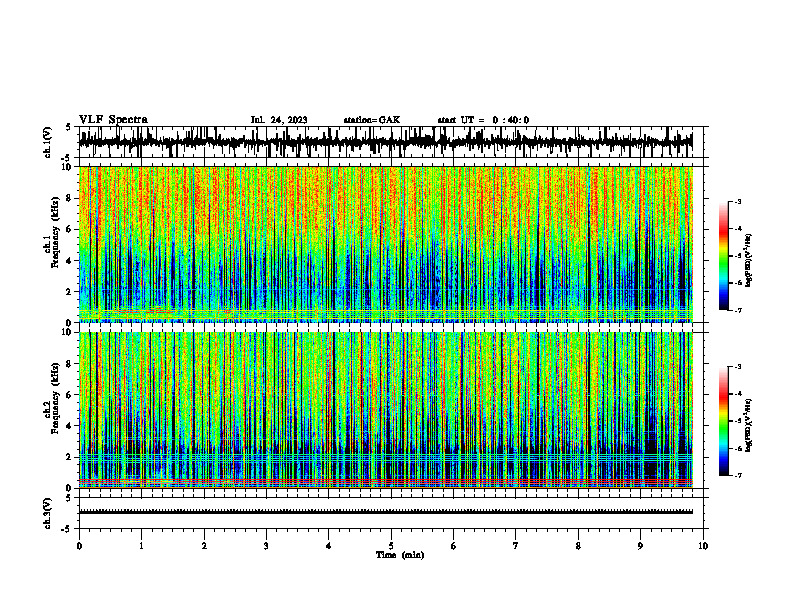Click the date label Jul. 24, 2023

coord(279,120)
